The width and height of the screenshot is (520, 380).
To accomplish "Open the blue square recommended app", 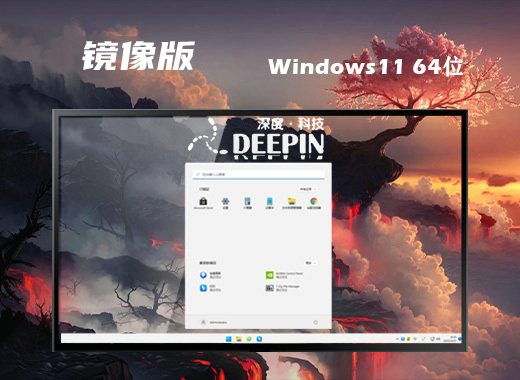I will 210,288.
